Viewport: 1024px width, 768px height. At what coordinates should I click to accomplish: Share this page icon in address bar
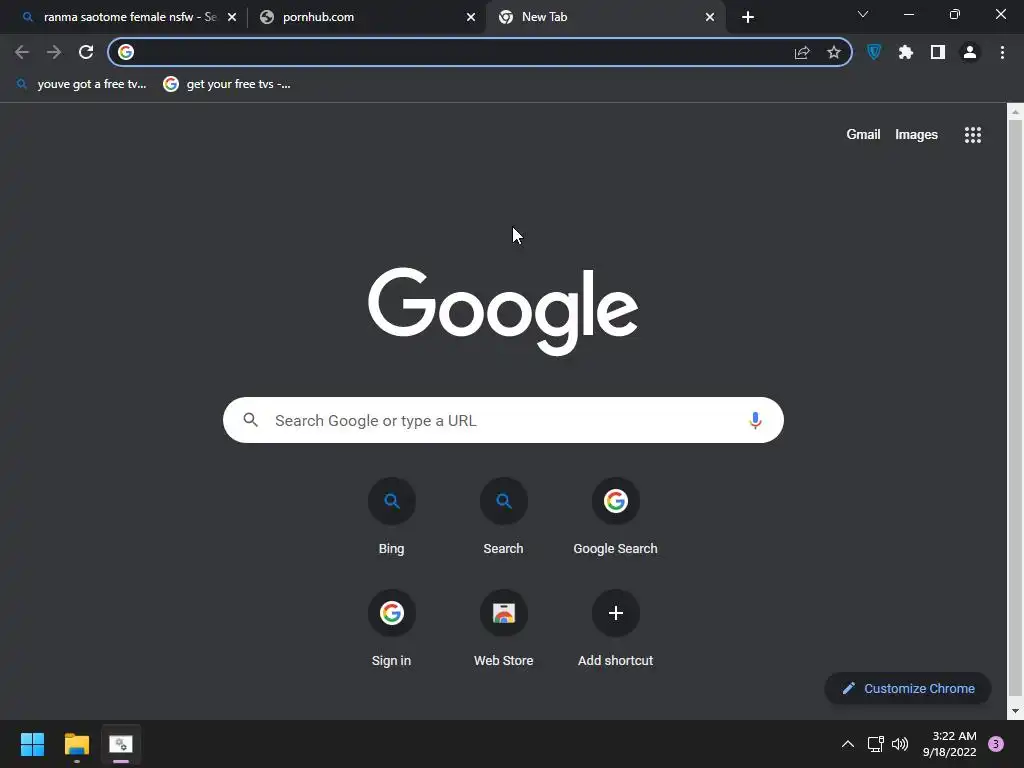tap(802, 52)
